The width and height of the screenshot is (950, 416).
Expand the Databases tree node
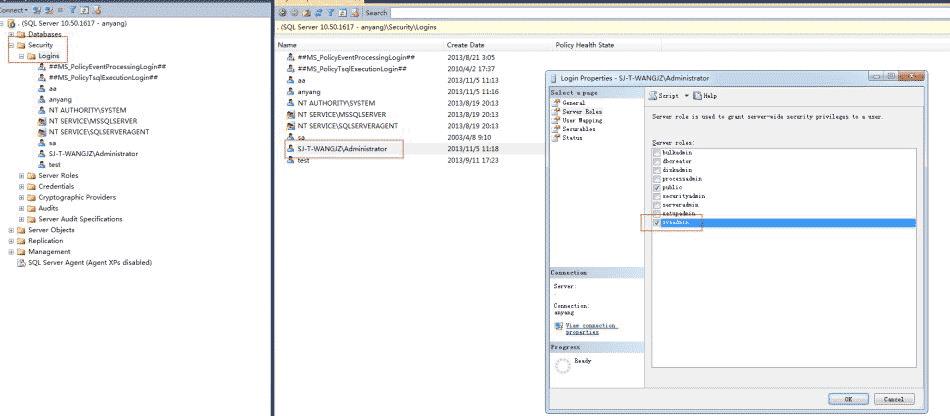pos(10,35)
